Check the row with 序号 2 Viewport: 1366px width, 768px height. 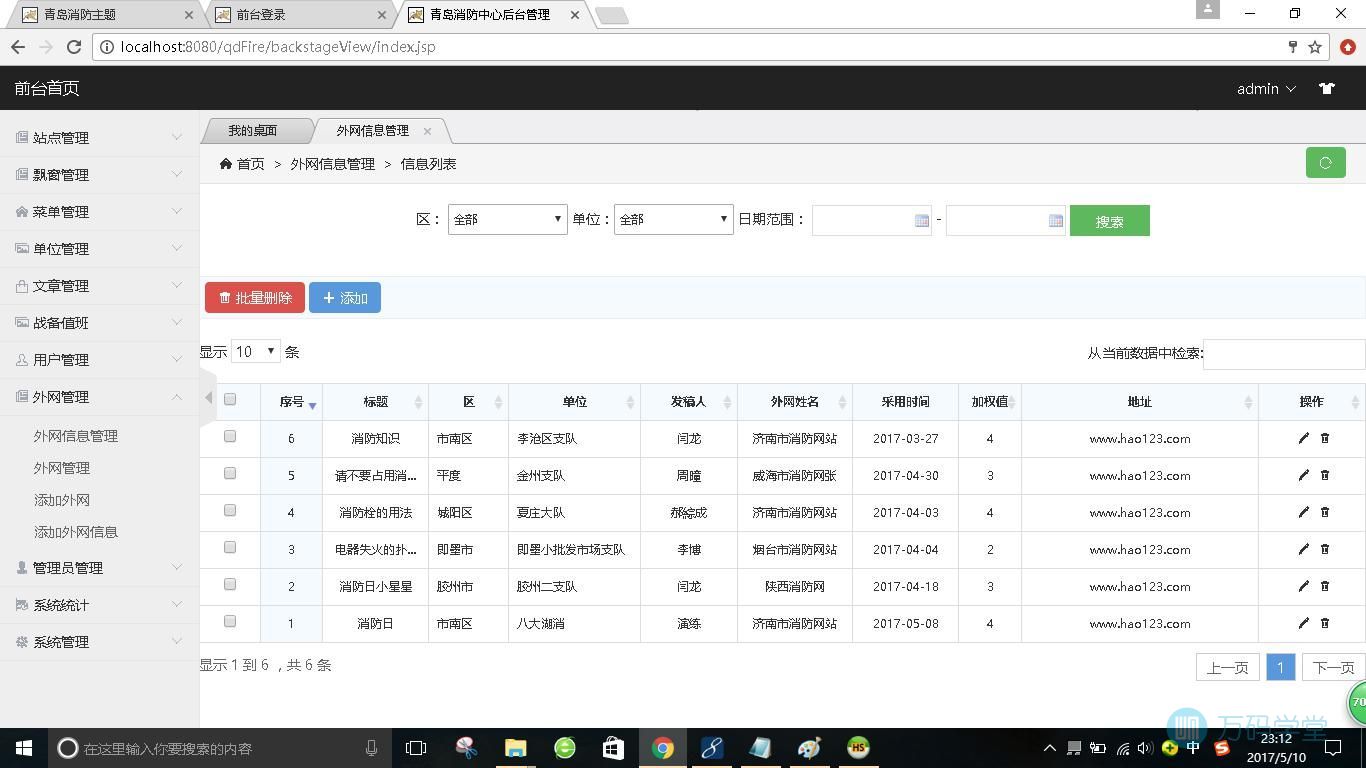coord(230,584)
